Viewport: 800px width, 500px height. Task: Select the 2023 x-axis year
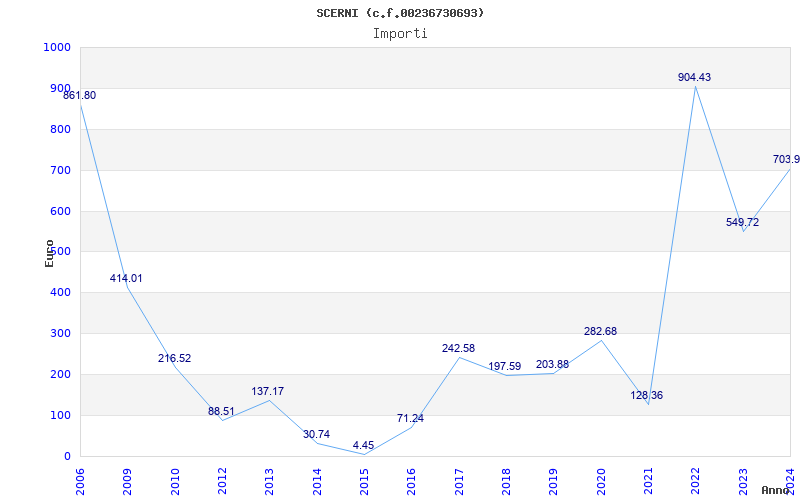(743, 482)
